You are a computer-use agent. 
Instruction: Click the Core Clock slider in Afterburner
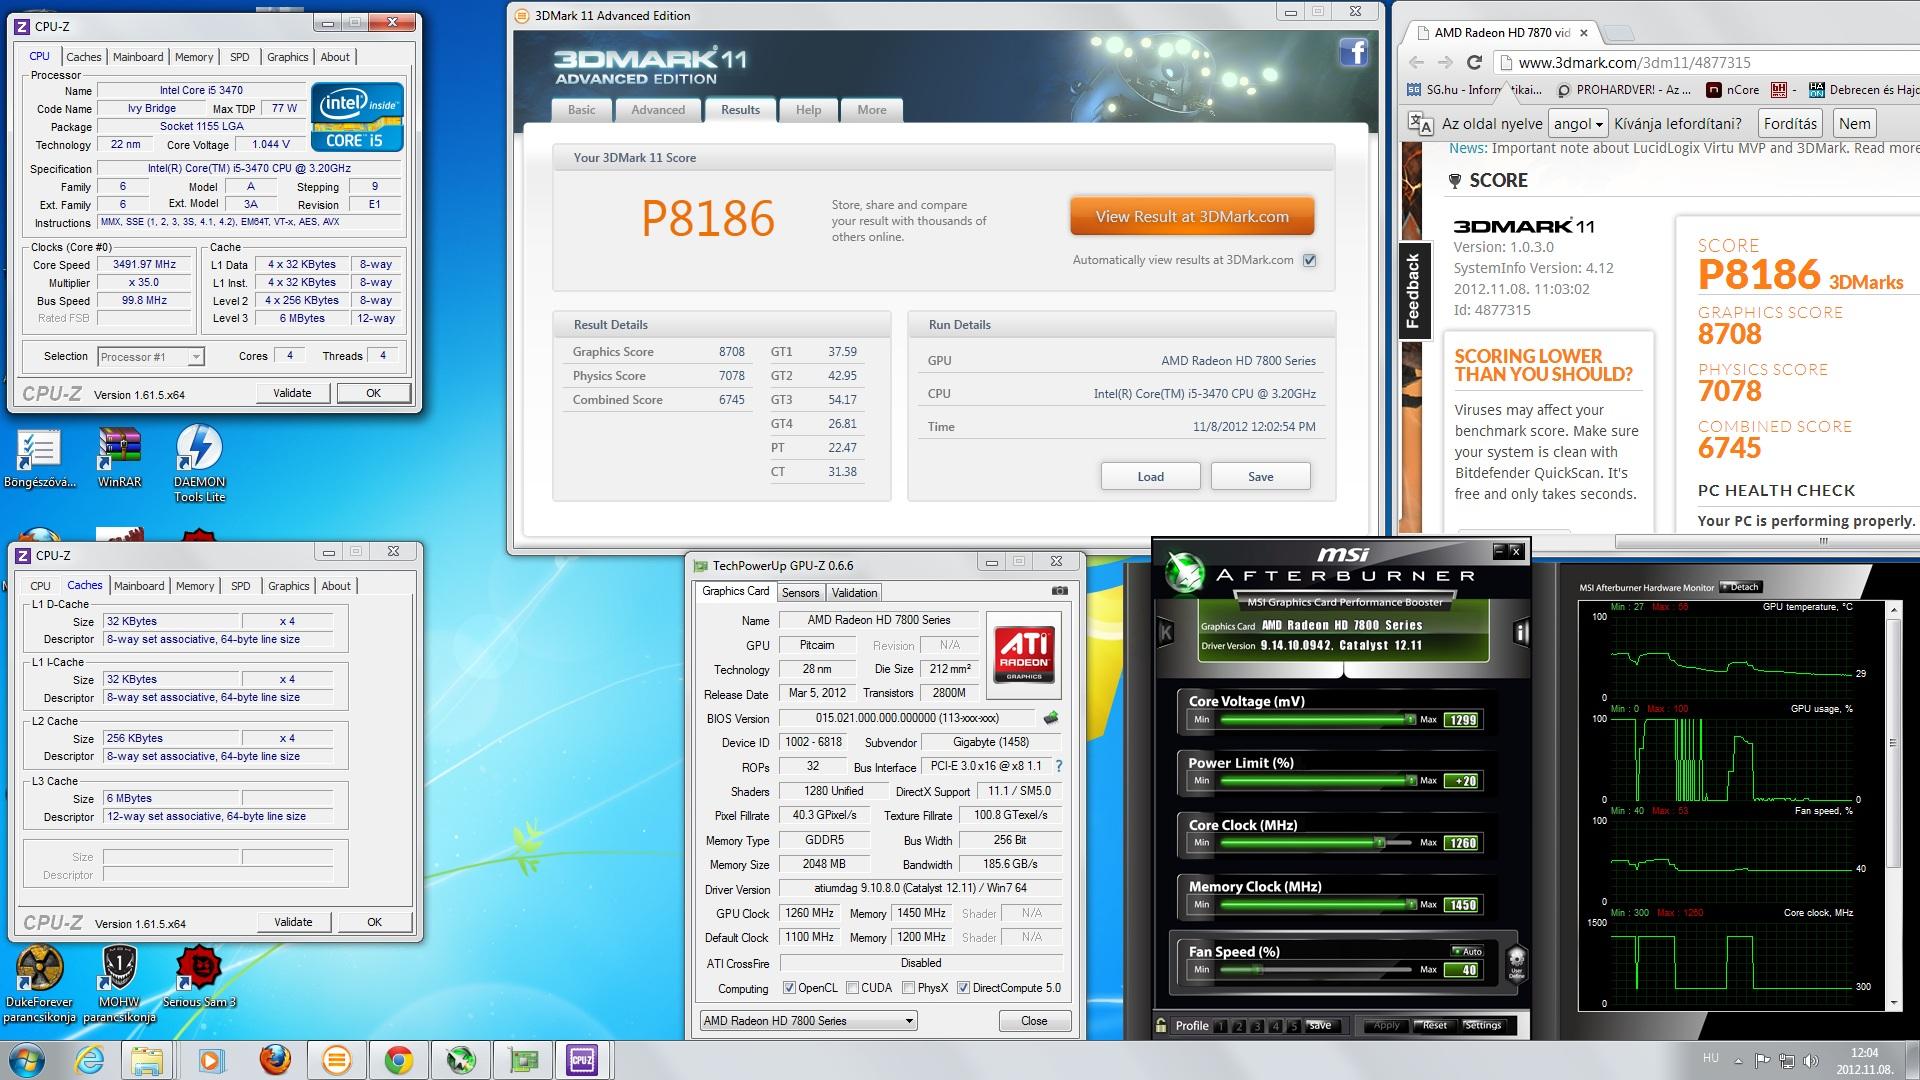coord(1314,842)
